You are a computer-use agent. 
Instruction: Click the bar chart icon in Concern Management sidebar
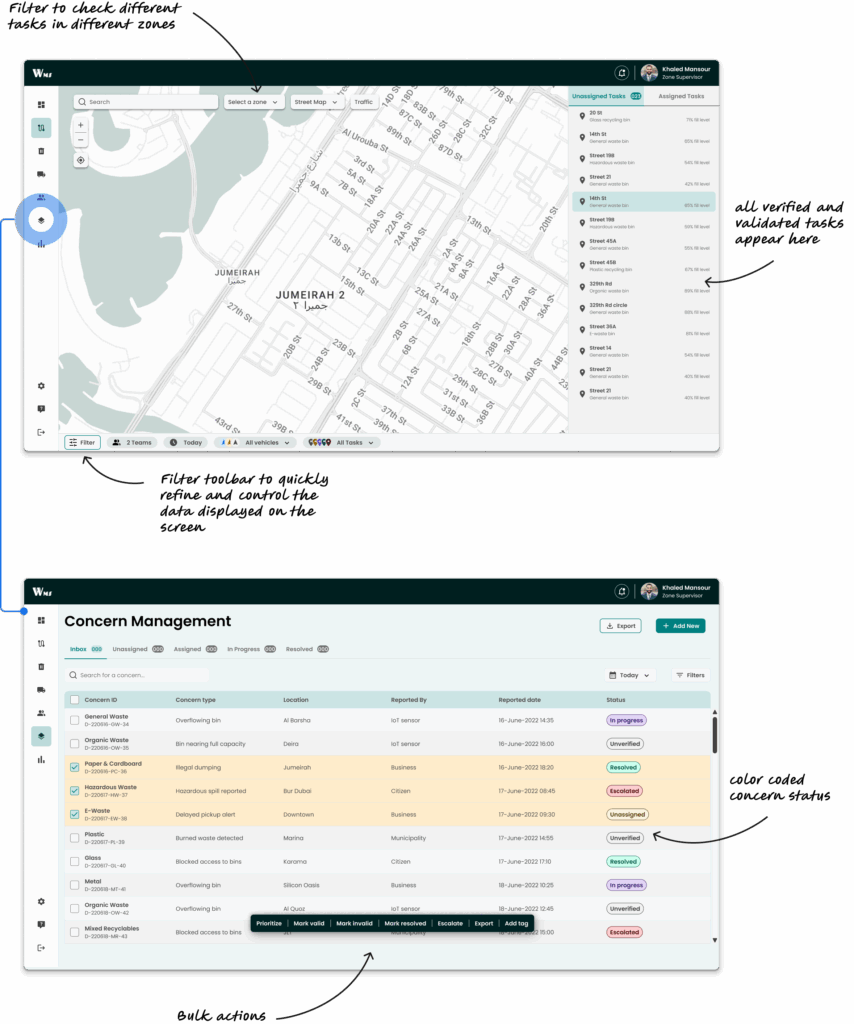(41, 759)
